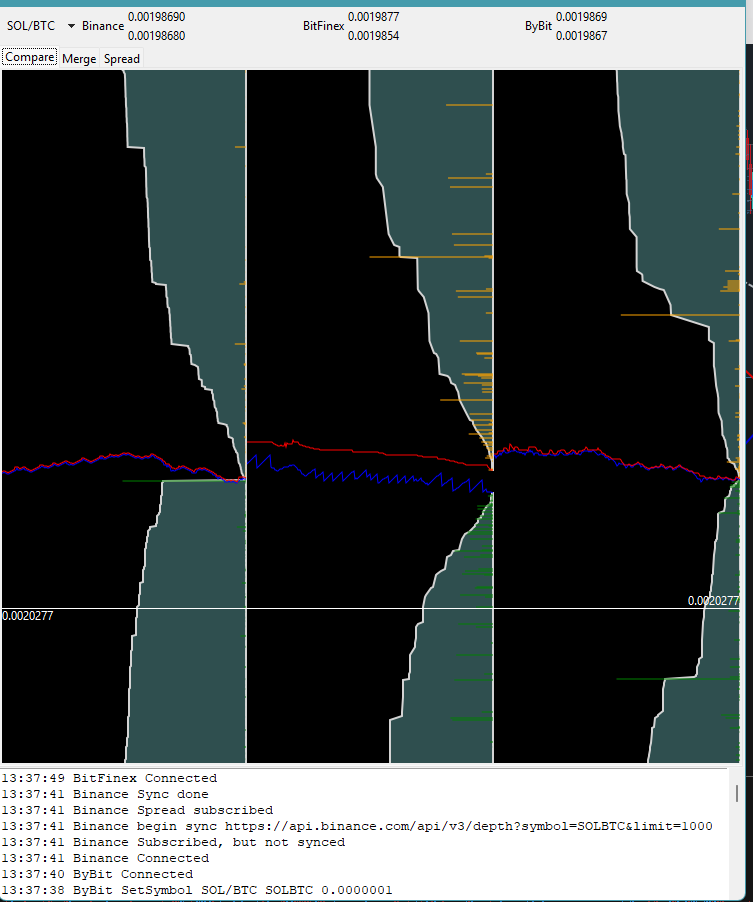Select log line 'Binance Subscribed, but not synced'
Viewport: 753px width, 902px height.
(x=173, y=843)
